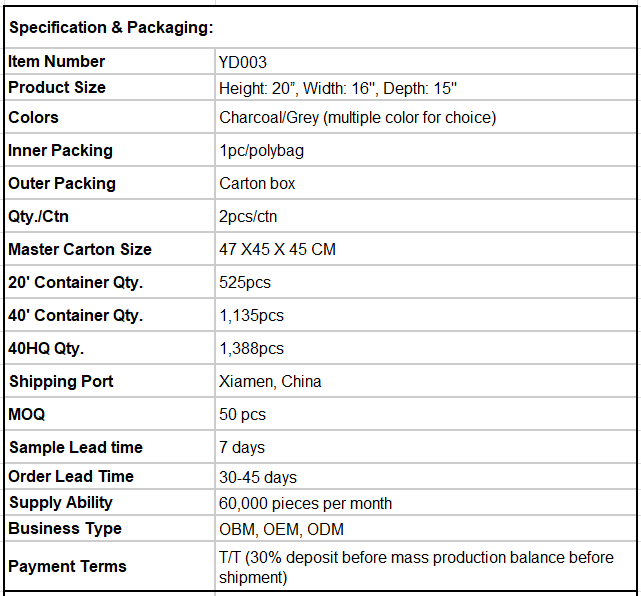Click the Inner Packing label
Image resolution: width=641 pixels, height=596 pixels.
point(60,151)
